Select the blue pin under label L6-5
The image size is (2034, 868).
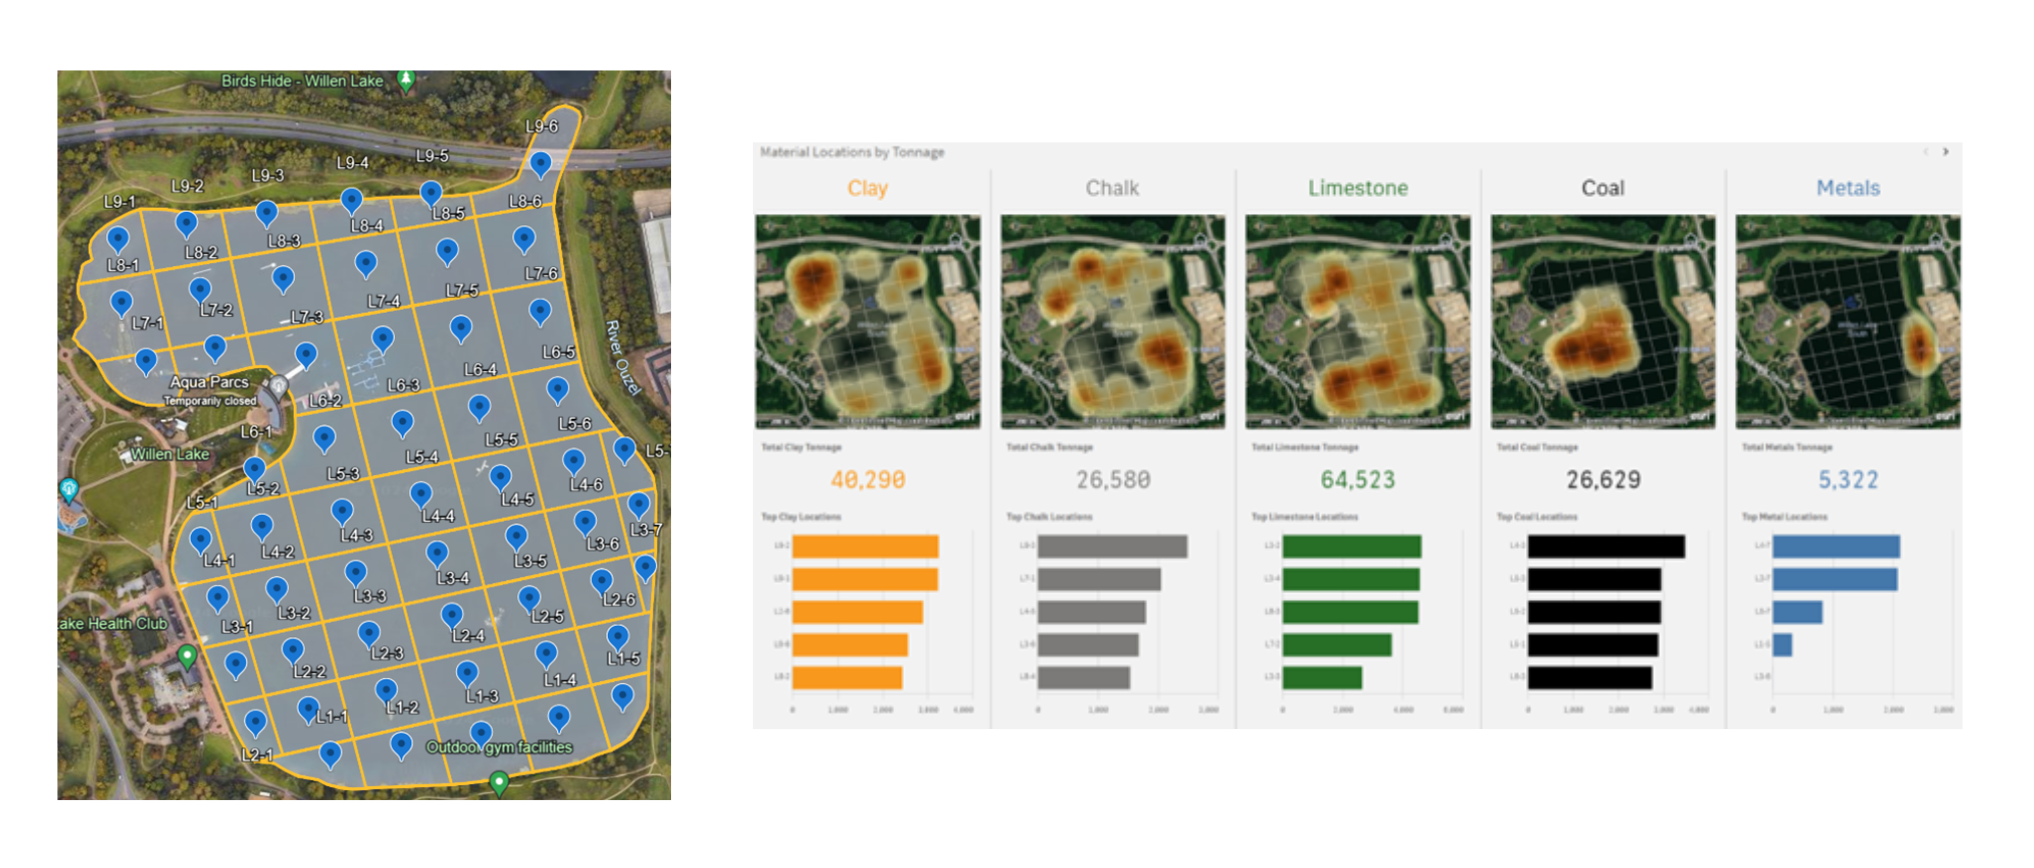click(558, 391)
